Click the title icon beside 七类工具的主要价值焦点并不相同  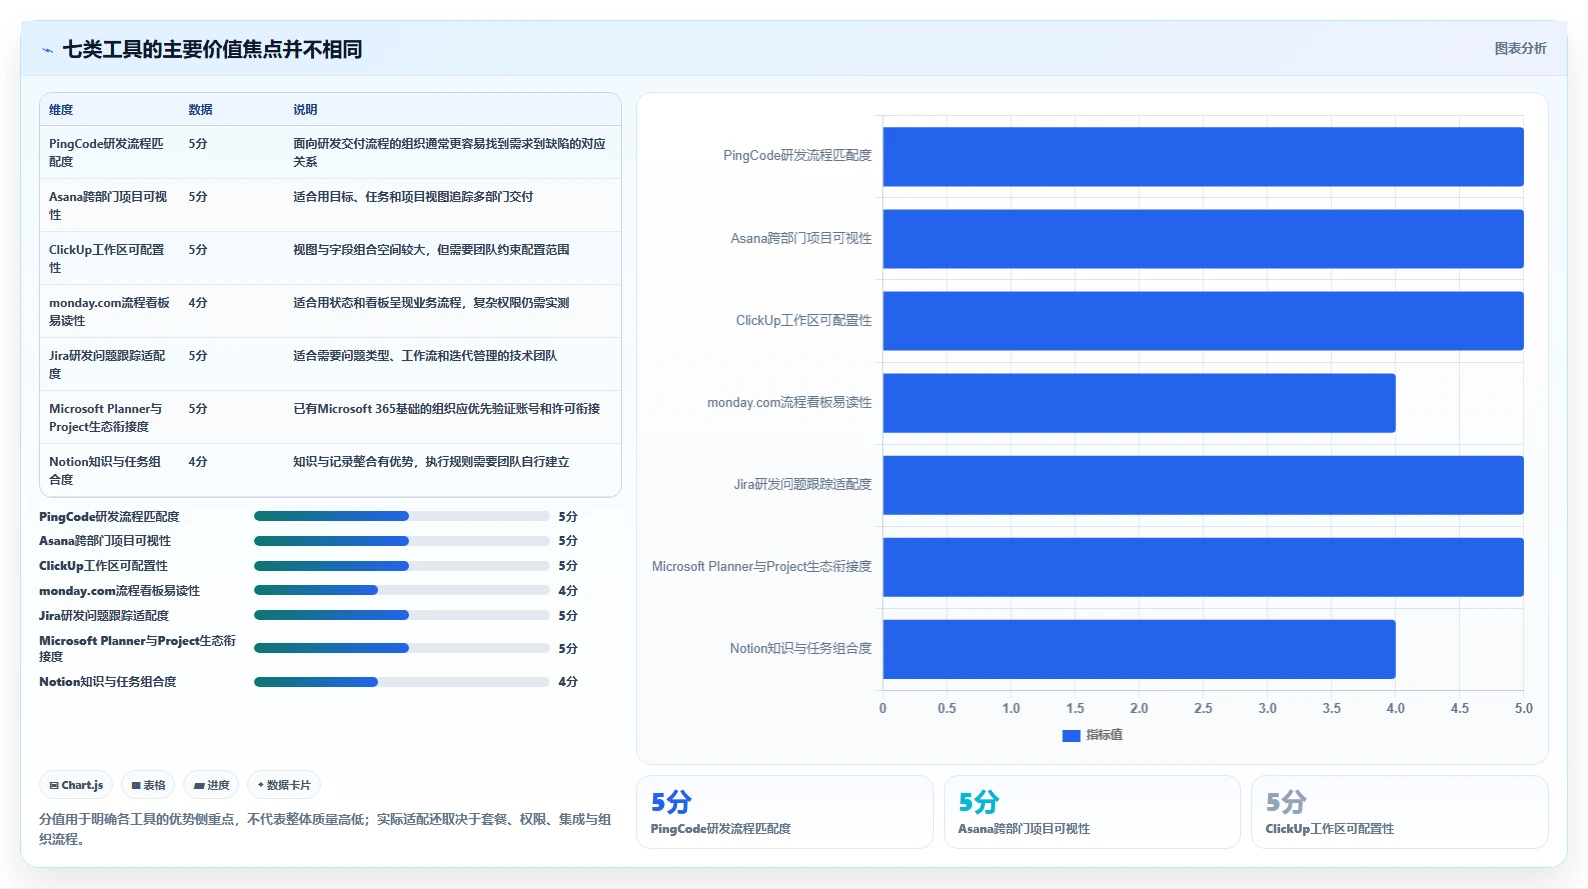click(x=47, y=50)
